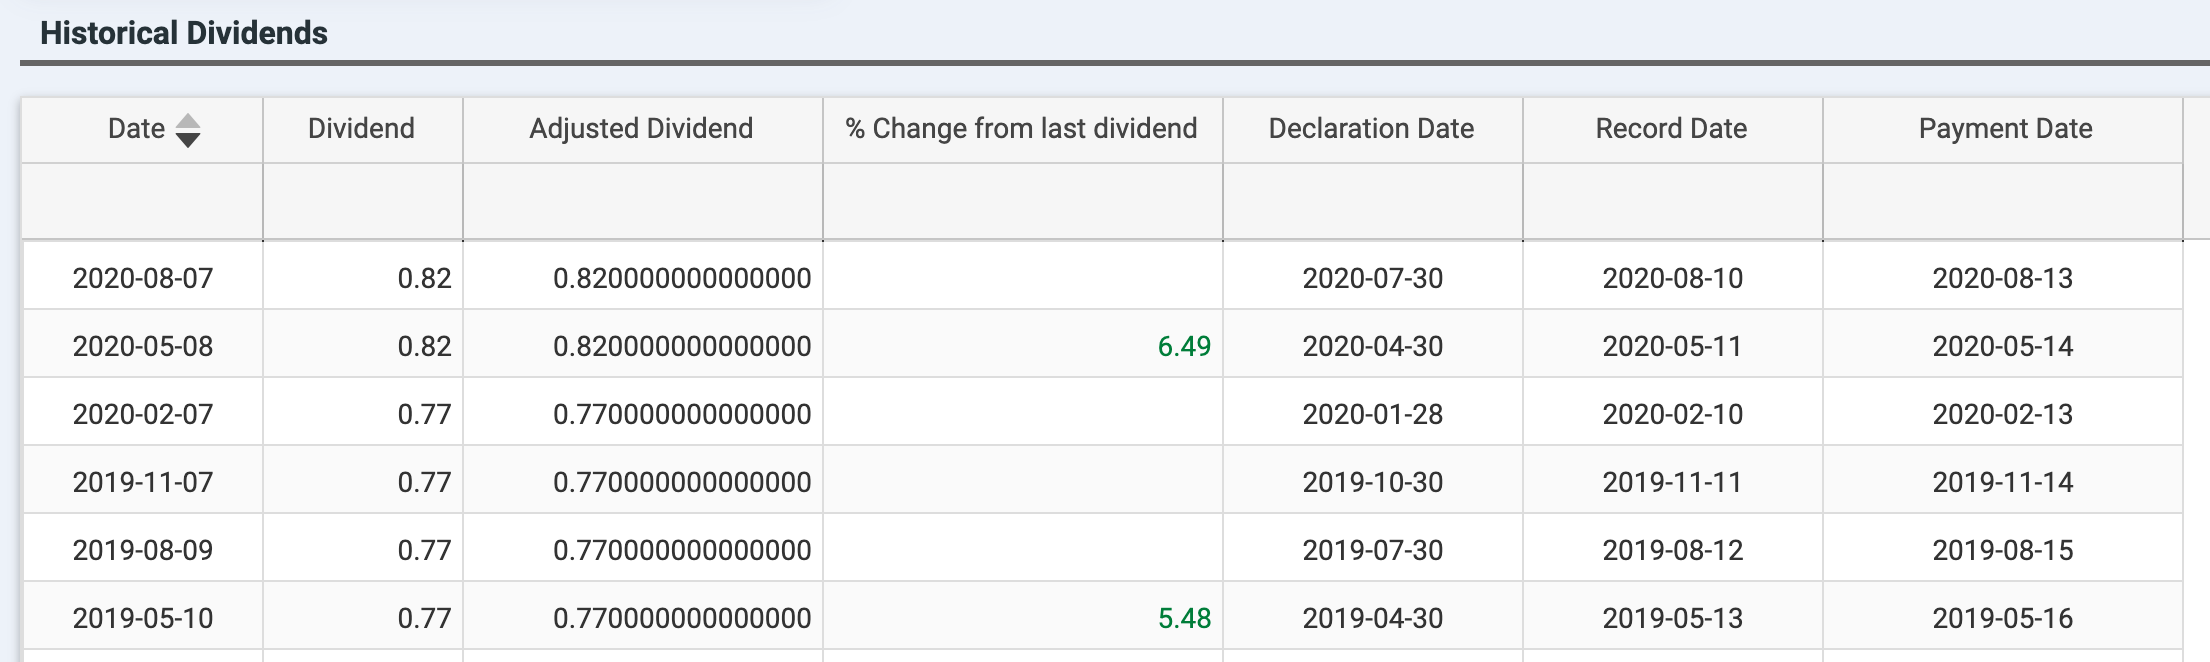Viewport: 2210px width, 662px height.
Task: Click the filter field under Adjusted Dividend
Action: coord(643,202)
